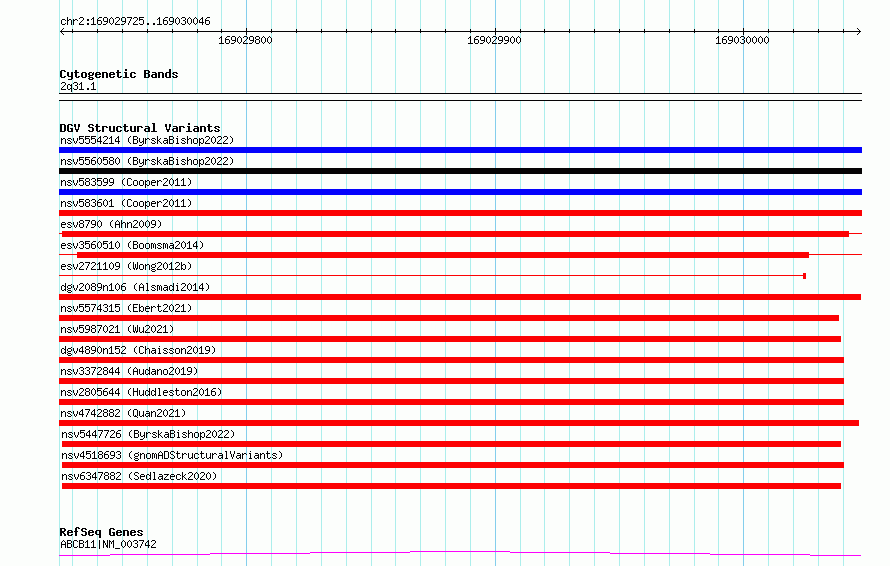Click the dgv4890n152 (Chaisson2019) label
This screenshot has width=890, height=566.
tap(138, 350)
